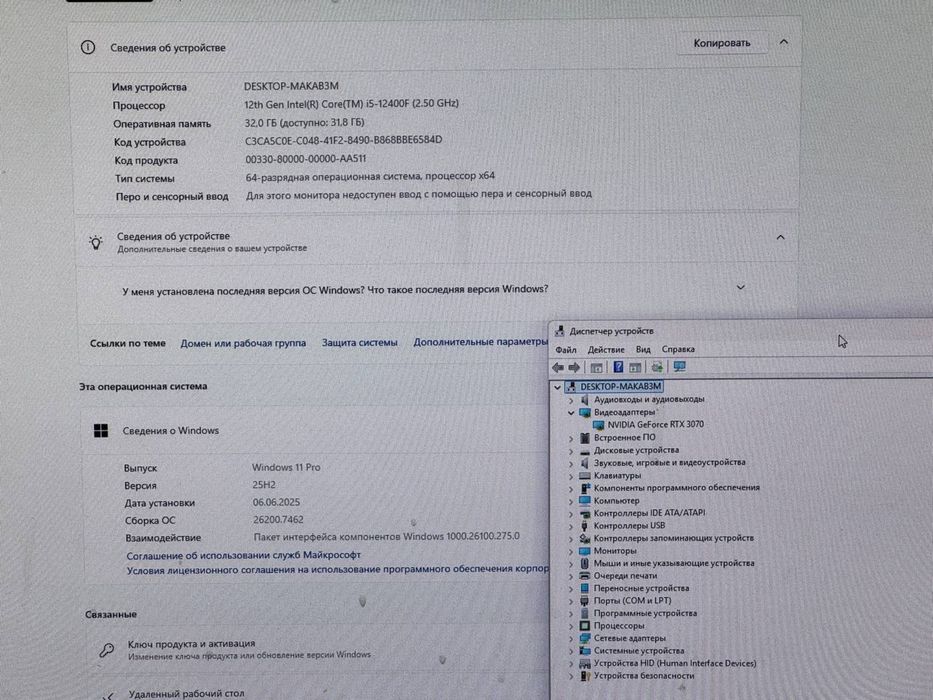Image resolution: width=933 pixels, height=700 pixels.
Task: Select the NVIDIA GeForce RTX 3070 adapter icon
Action: coord(599,425)
